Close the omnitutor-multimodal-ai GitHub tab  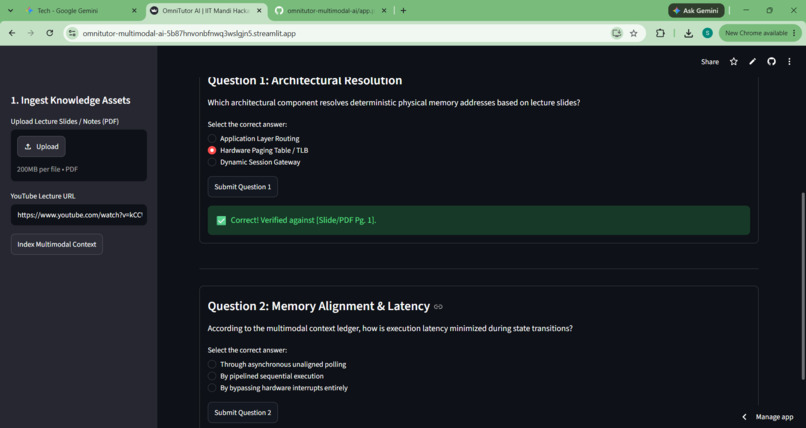click(383, 10)
